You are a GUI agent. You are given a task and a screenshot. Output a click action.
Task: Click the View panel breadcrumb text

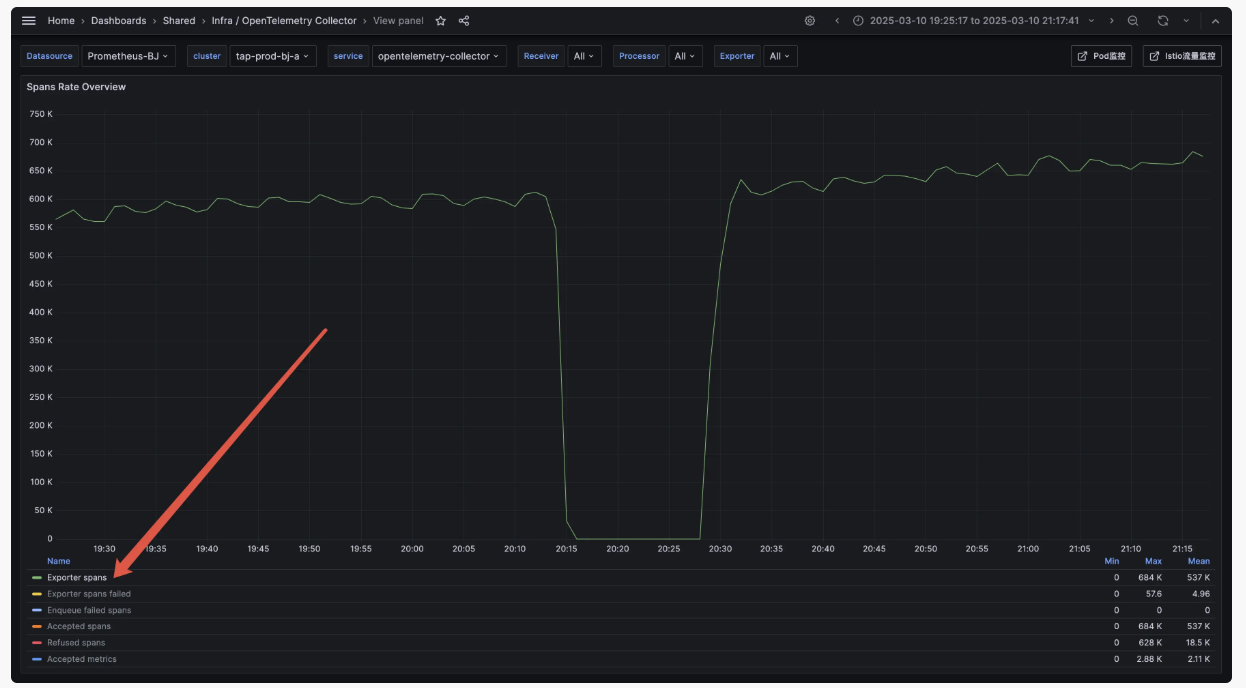[398, 21]
